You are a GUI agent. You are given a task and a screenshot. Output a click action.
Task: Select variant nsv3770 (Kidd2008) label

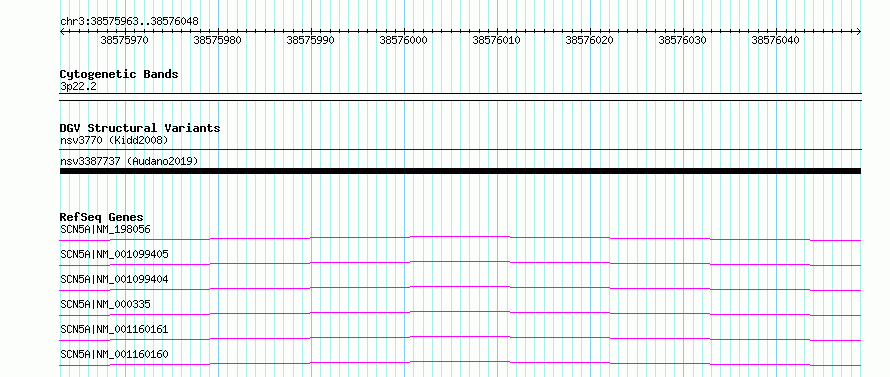coord(114,140)
